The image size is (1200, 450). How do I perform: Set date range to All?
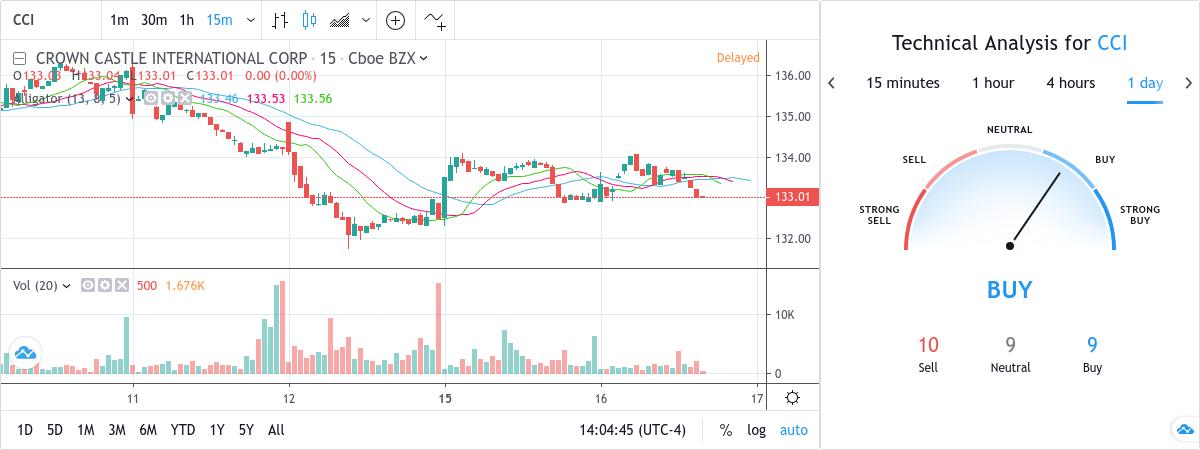tap(276, 430)
